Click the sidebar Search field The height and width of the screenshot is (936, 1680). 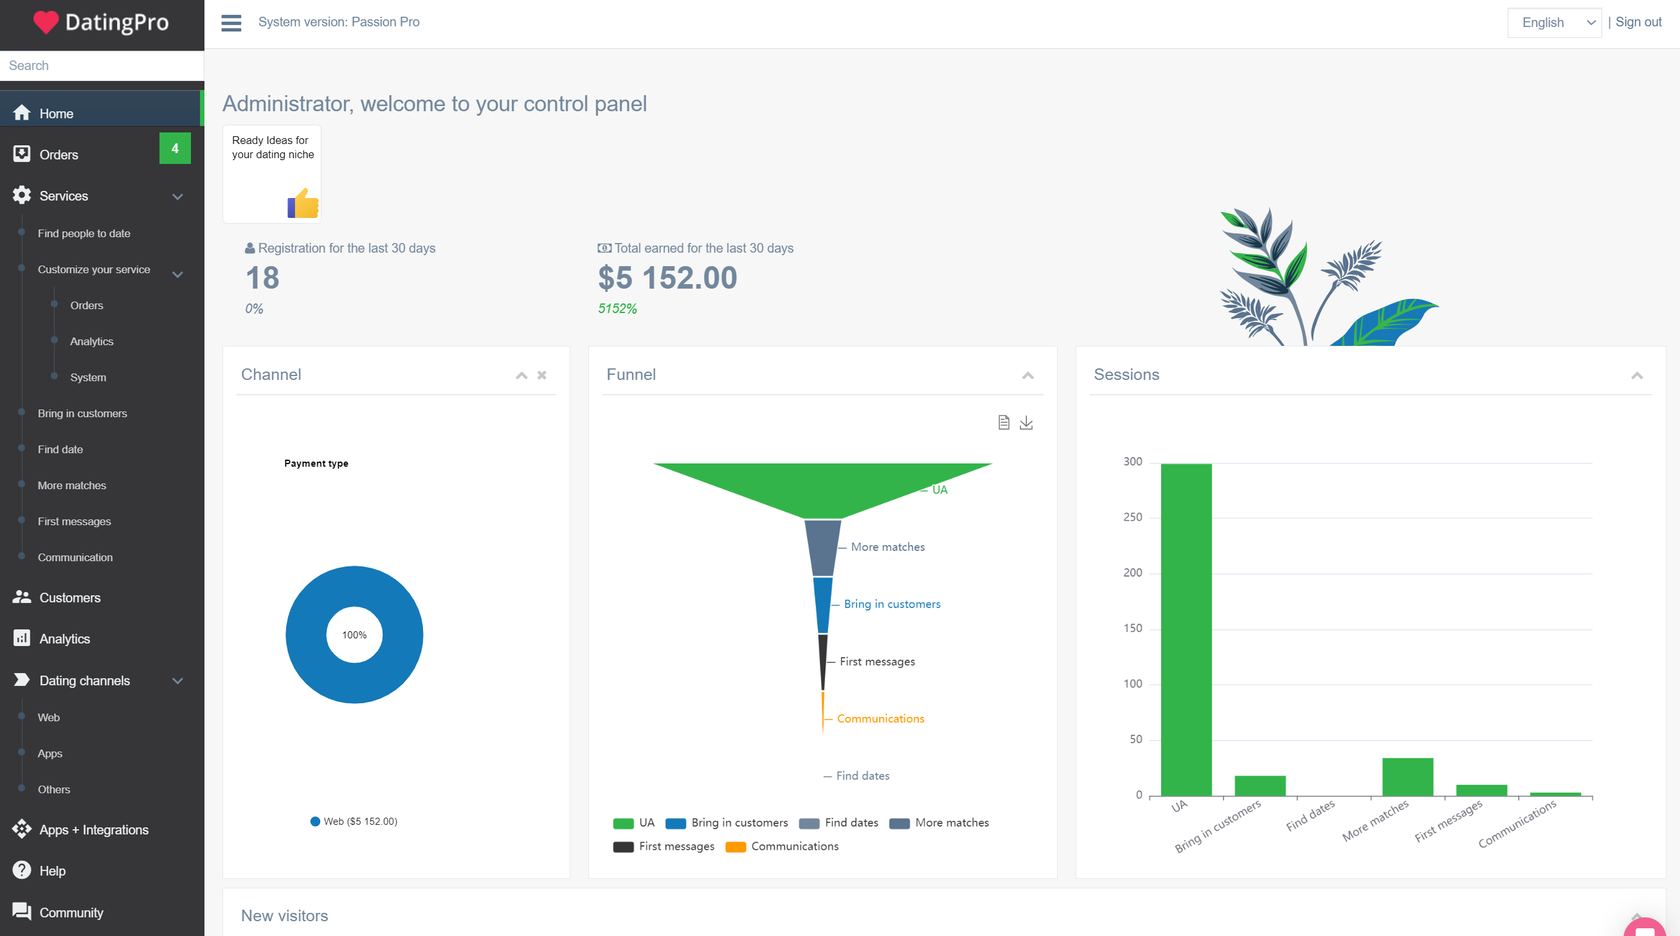[102, 66]
